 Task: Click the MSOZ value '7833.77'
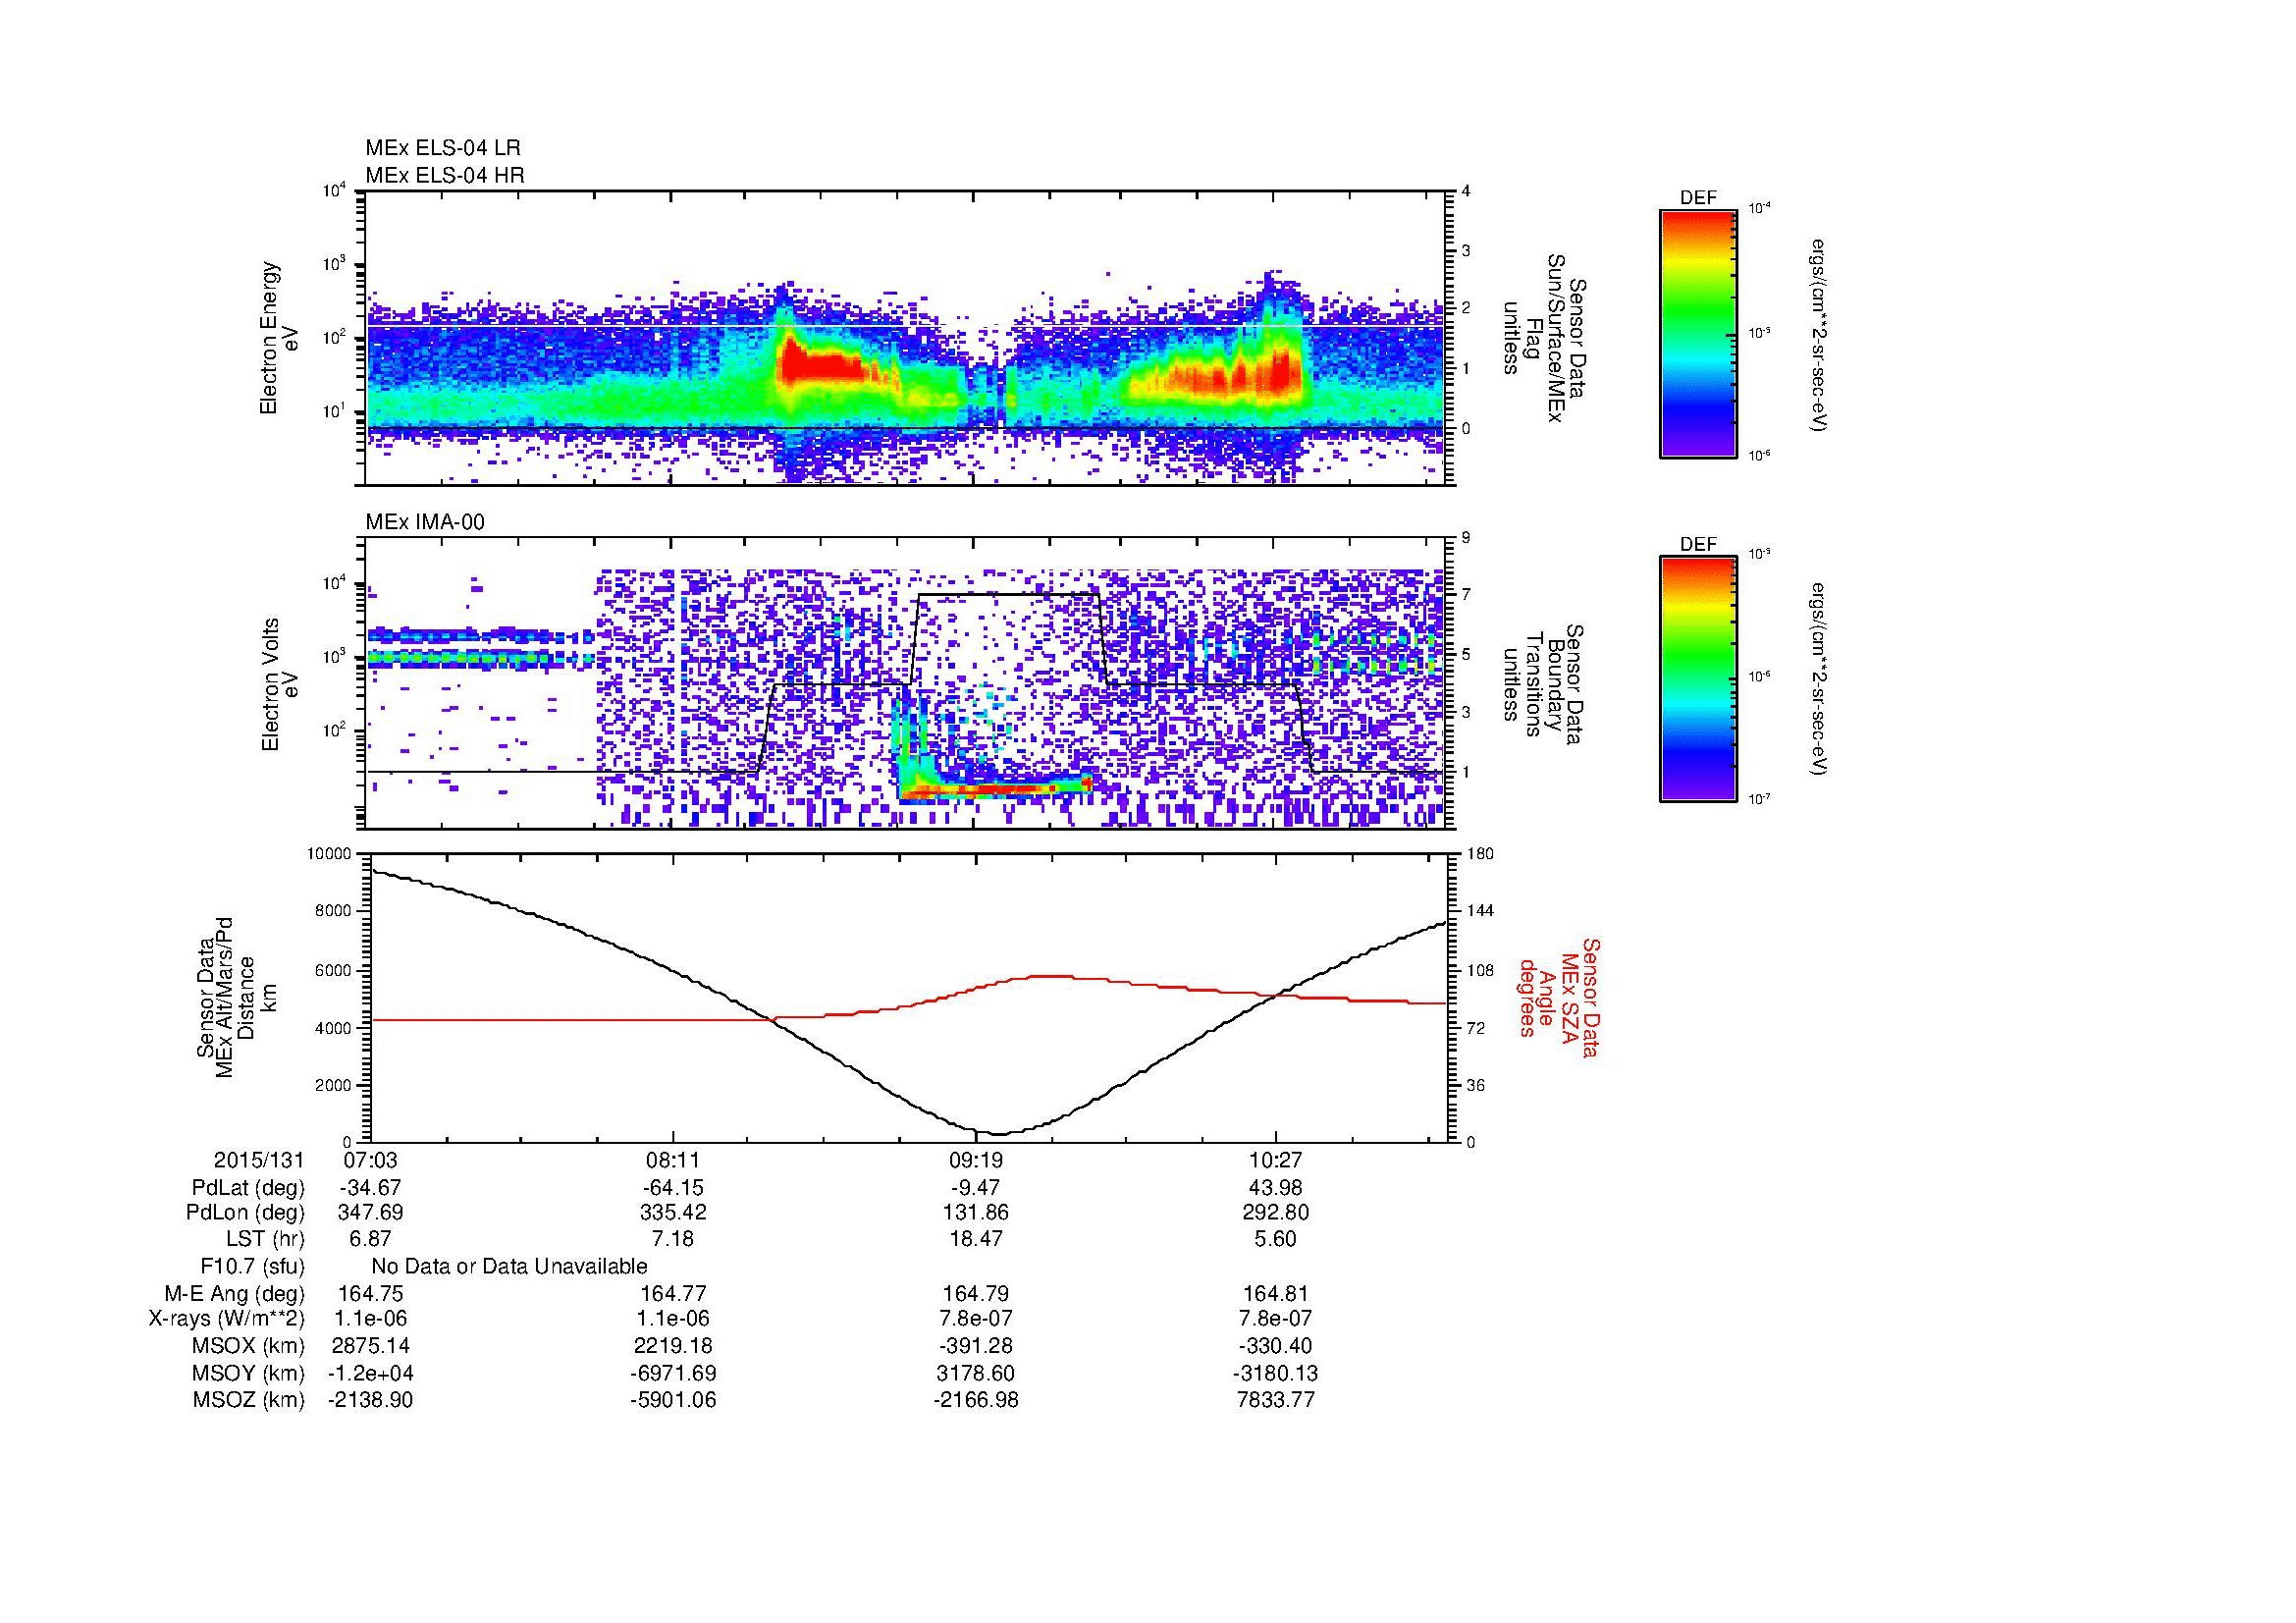pos(1276,1400)
